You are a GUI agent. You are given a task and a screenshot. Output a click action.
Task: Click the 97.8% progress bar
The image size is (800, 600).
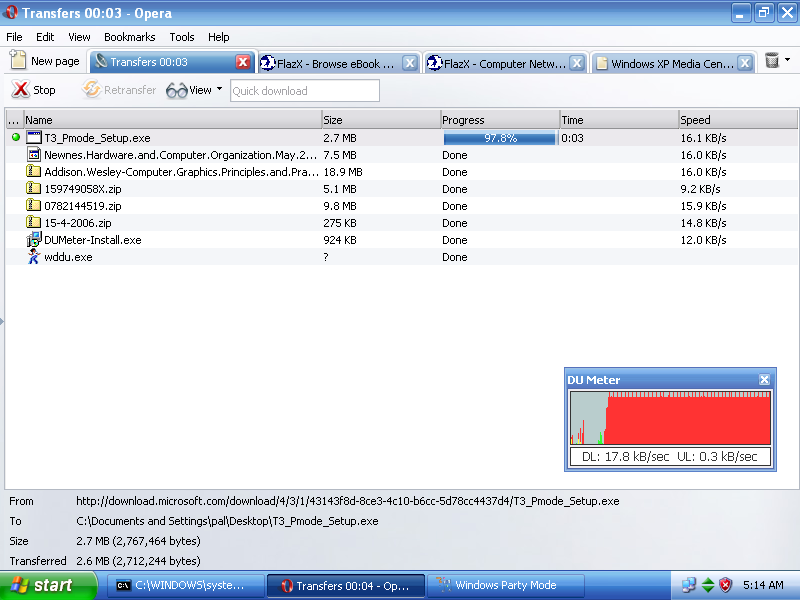(499, 138)
